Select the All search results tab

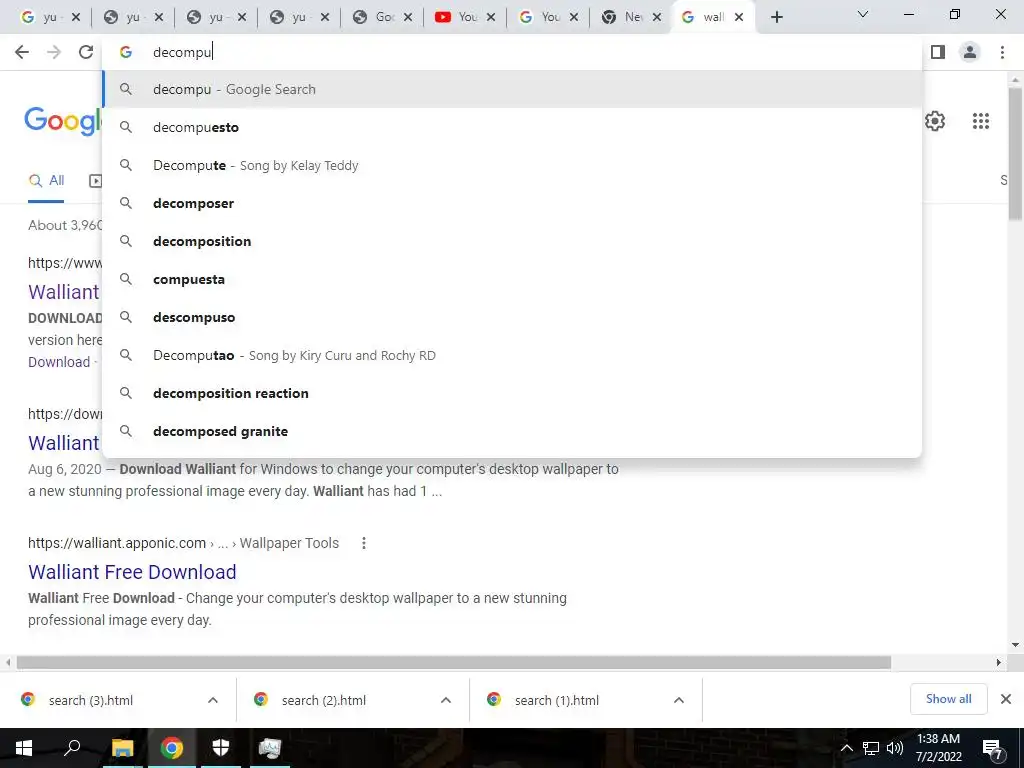[x=46, y=181]
